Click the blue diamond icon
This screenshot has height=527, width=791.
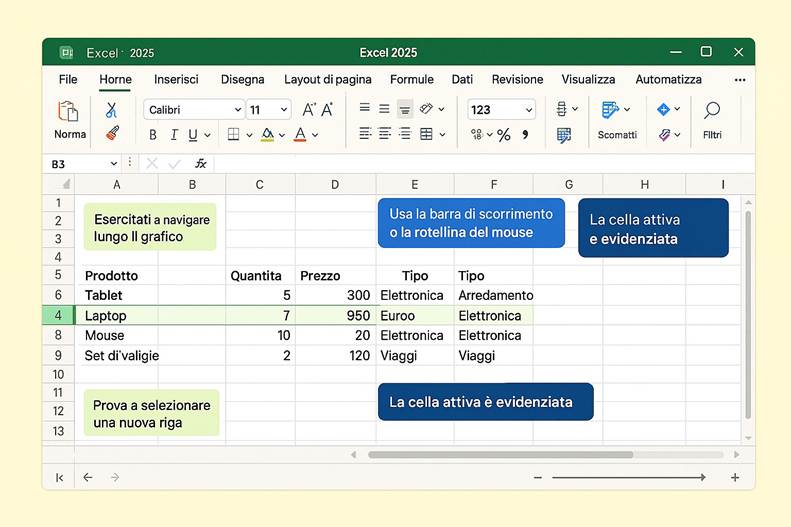(663, 109)
